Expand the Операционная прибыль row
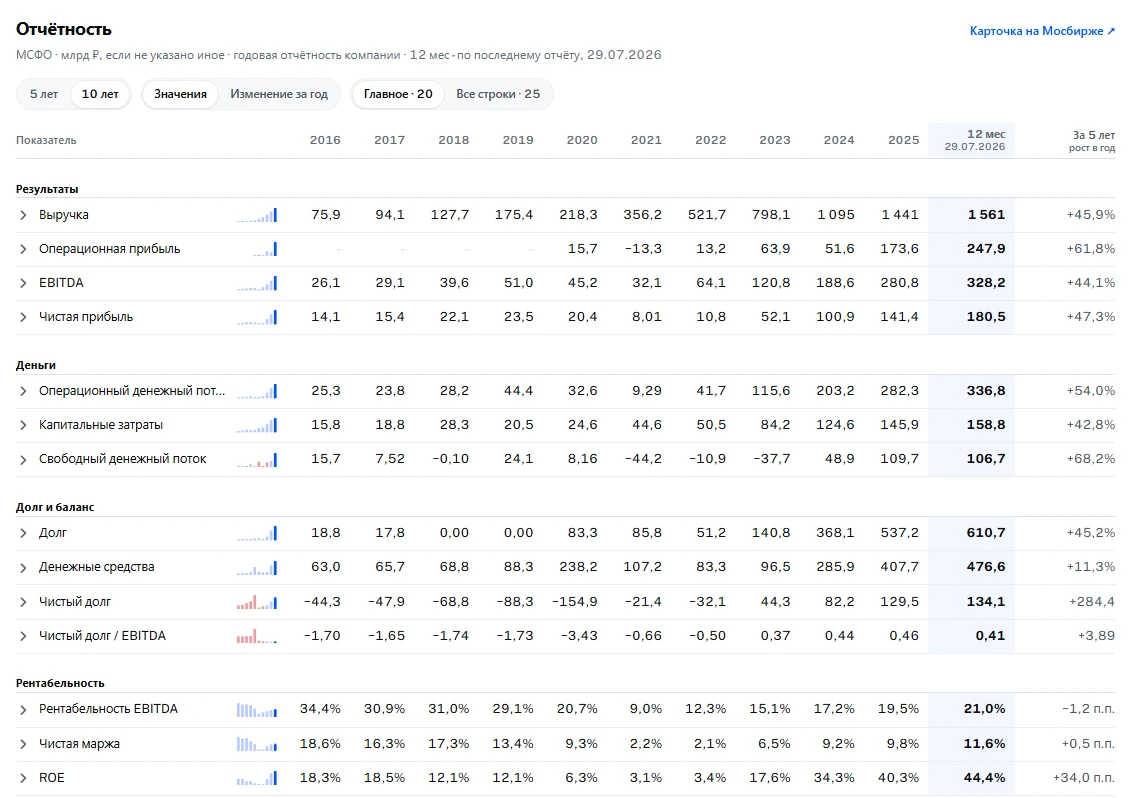 click(23, 249)
